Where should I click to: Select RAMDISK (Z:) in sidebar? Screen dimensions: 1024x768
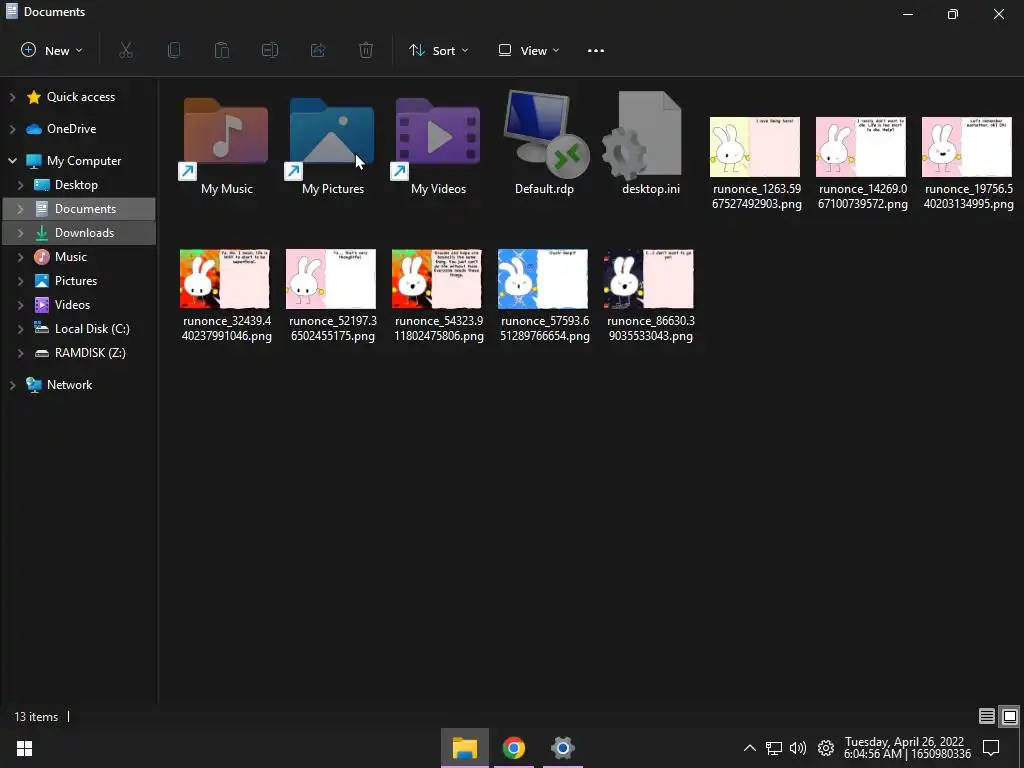(x=90, y=353)
